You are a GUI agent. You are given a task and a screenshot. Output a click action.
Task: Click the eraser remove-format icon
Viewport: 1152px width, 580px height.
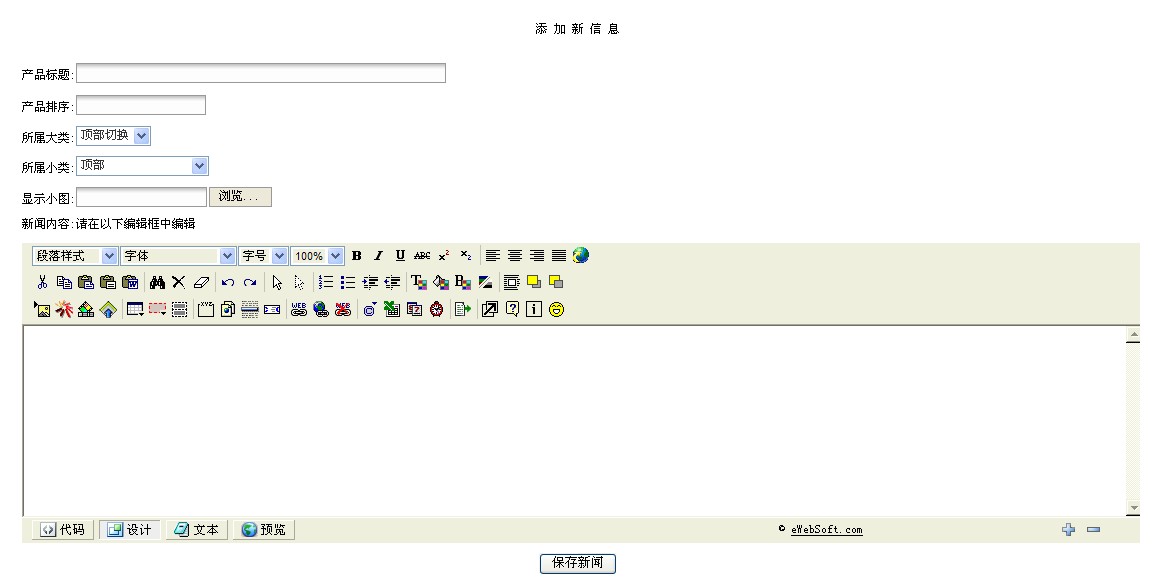point(201,282)
